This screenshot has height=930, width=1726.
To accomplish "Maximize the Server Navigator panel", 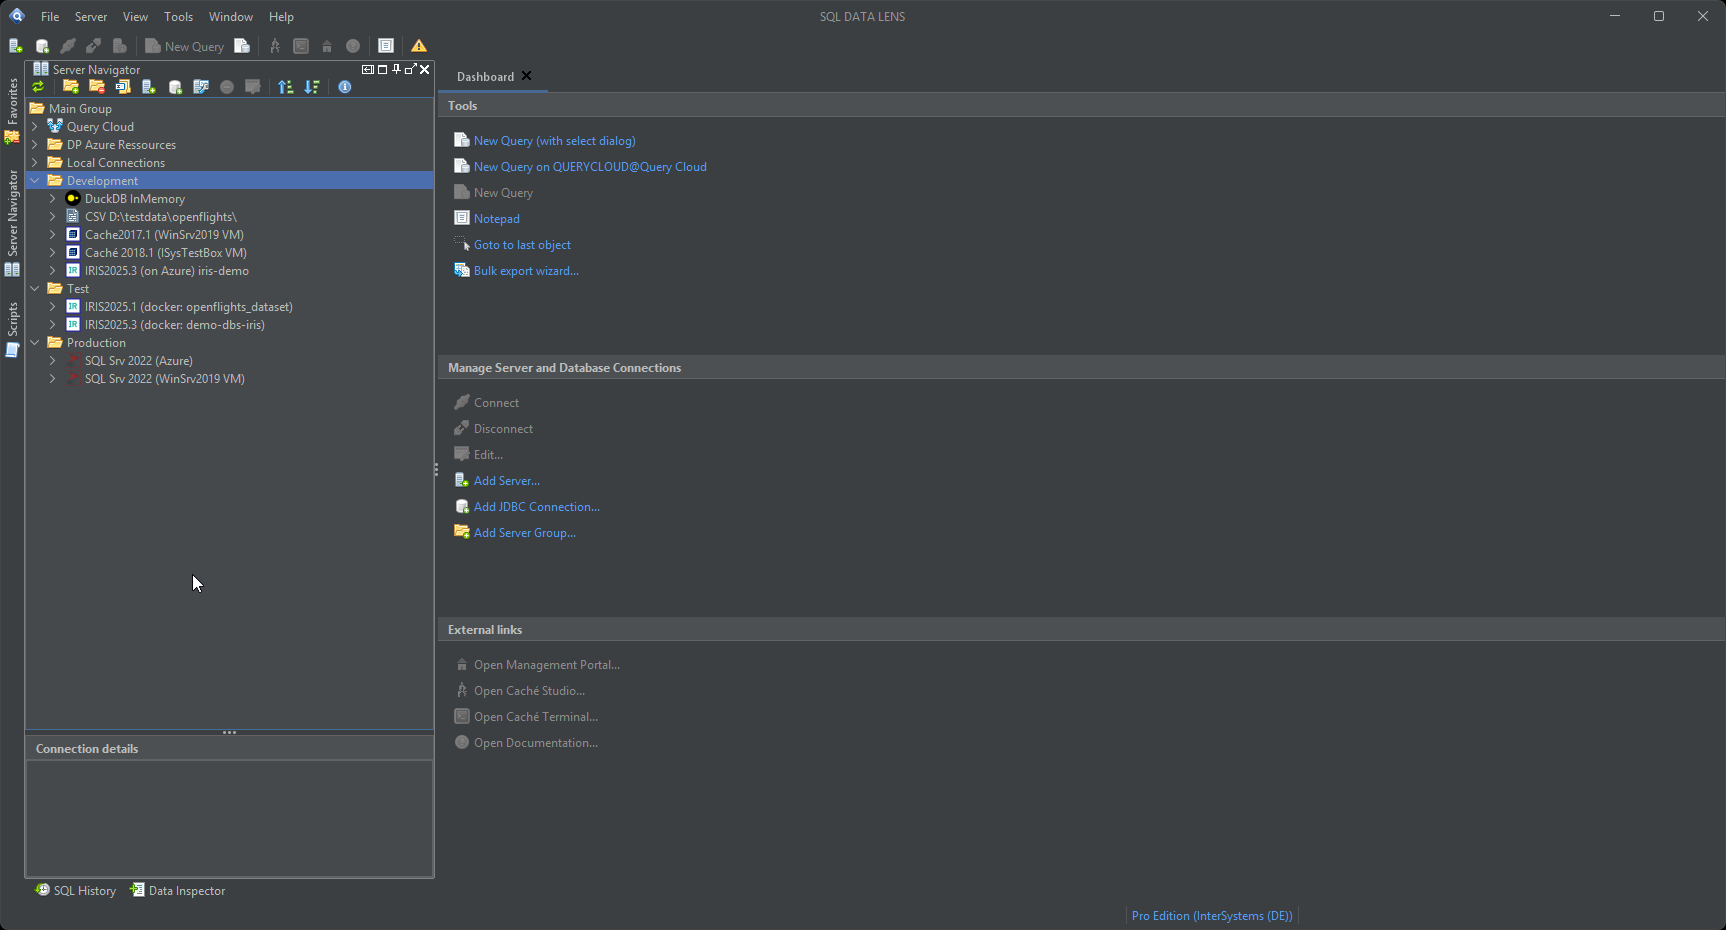I will (x=382, y=69).
